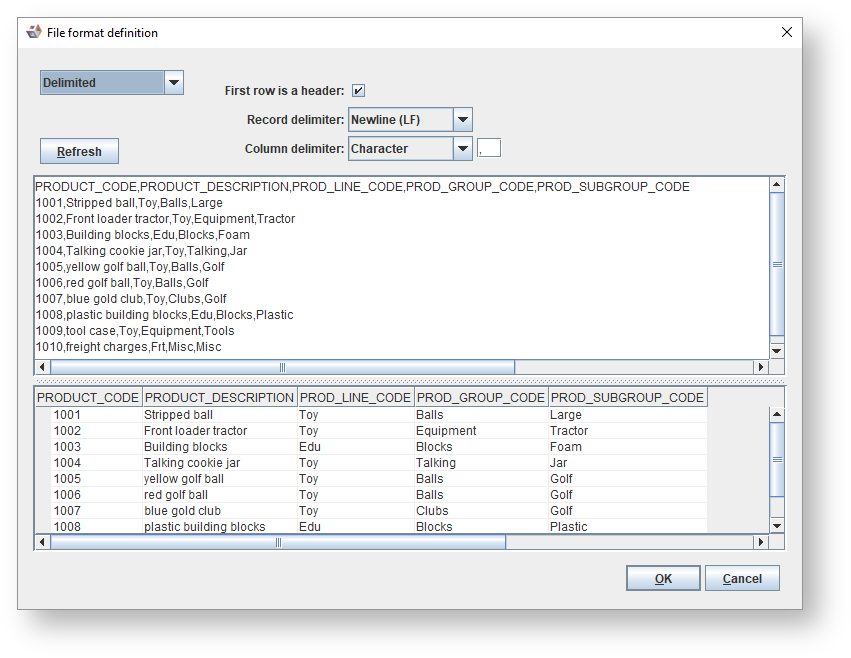Click the raw text pane scroll down arrow
851x658 pixels.
(x=777, y=351)
